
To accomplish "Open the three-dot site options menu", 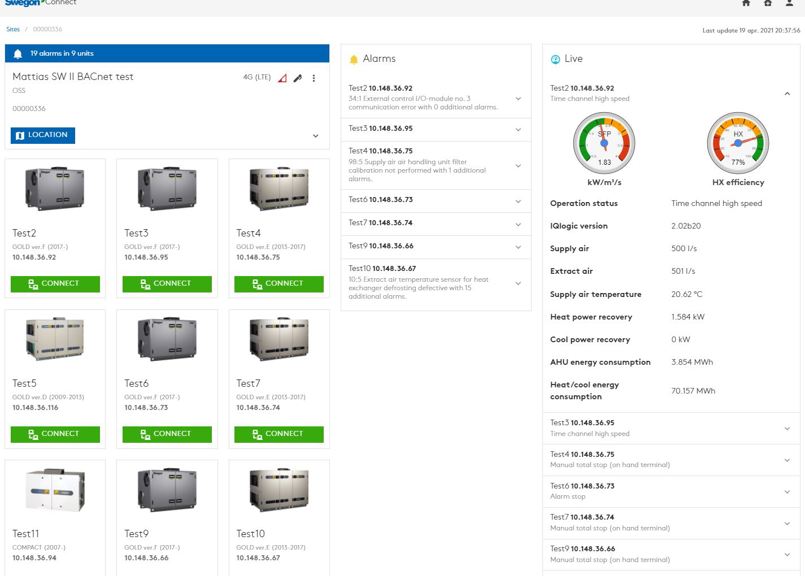I will 314,78.
